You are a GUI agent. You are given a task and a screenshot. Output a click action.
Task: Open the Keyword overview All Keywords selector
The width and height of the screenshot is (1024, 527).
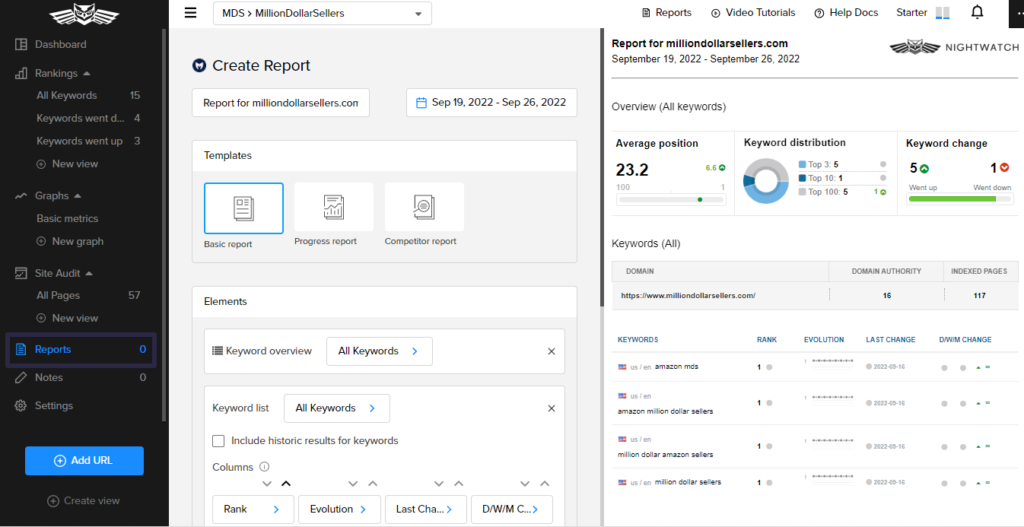pos(379,351)
